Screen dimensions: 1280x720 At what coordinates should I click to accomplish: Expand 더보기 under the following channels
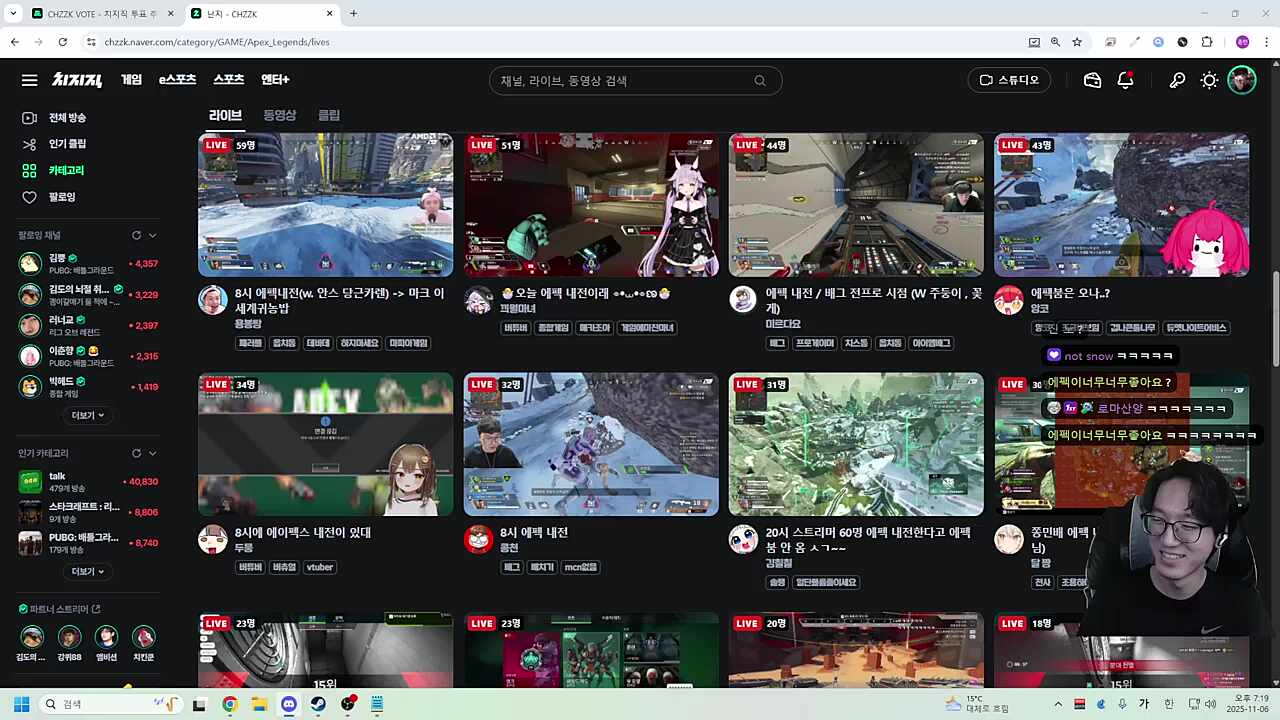click(88, 415)
